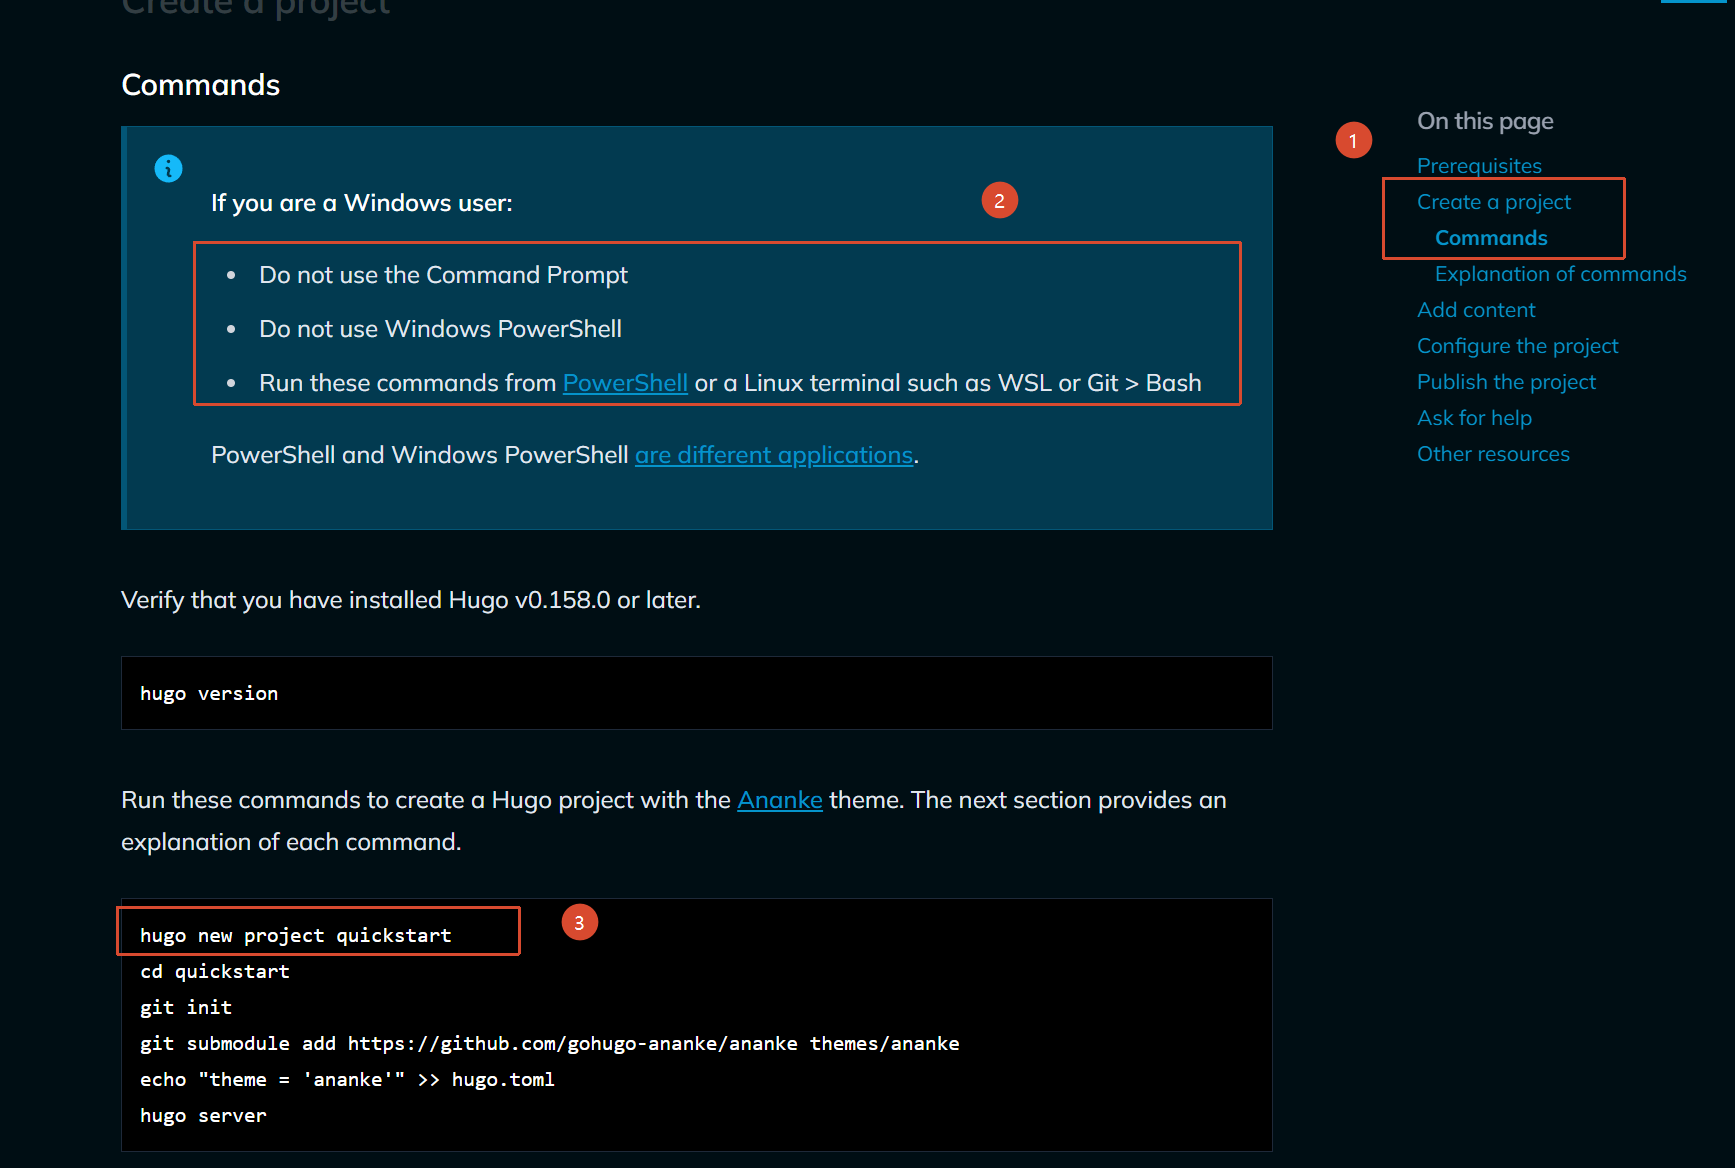Click "Do not use Windows PowerShell" bullet
The width and height of the screenshot is (1735, 1168).
[440, 329]
